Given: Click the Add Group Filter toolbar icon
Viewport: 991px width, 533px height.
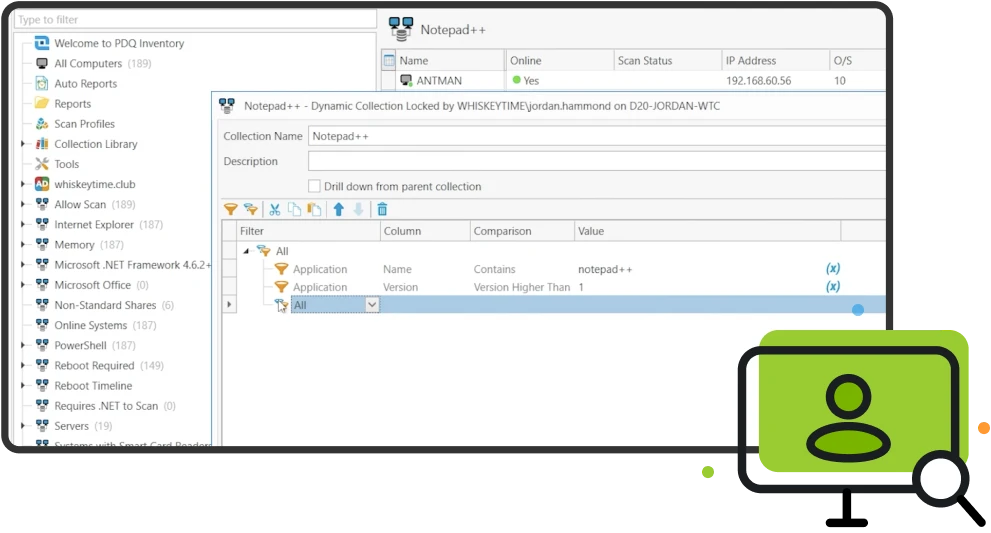Looking at the screenshot, I should 251,209.
